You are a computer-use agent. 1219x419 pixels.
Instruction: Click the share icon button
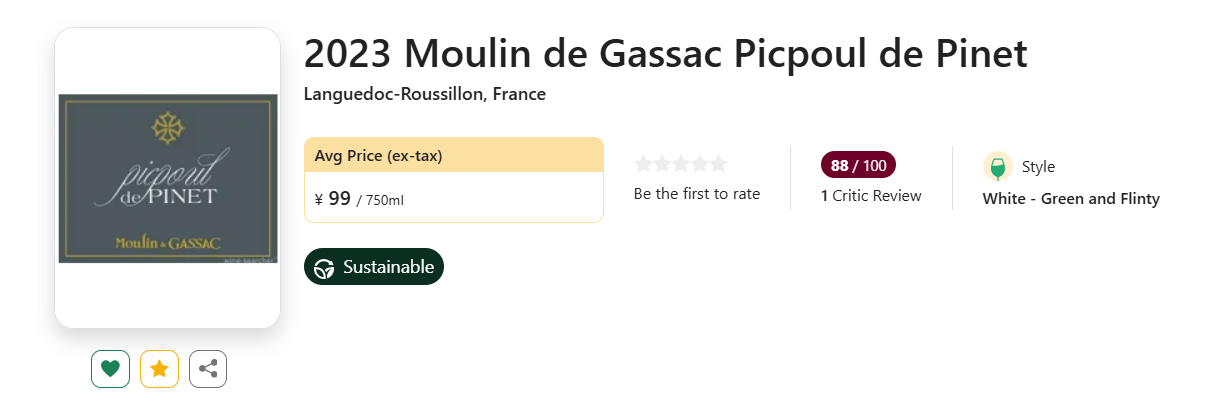pos(208,369)
